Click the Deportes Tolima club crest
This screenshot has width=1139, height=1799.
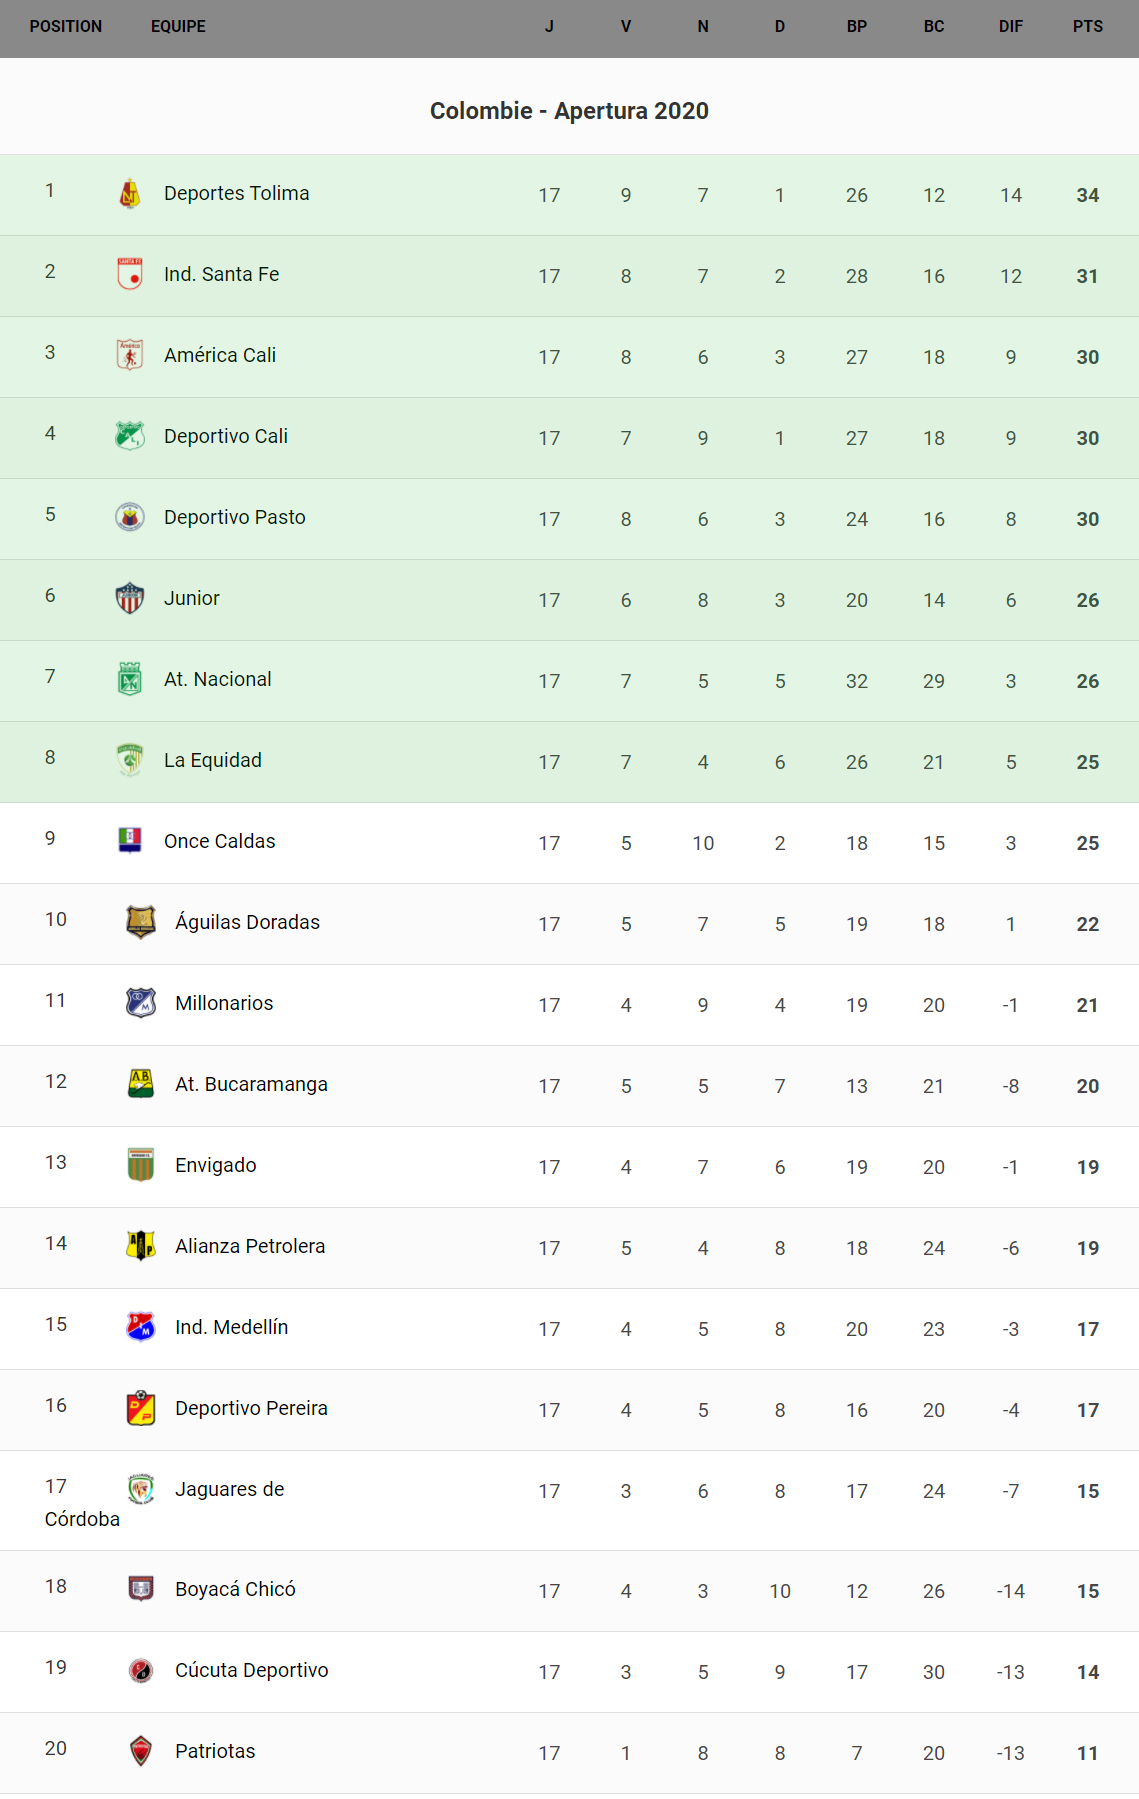[x=130, y=194]
